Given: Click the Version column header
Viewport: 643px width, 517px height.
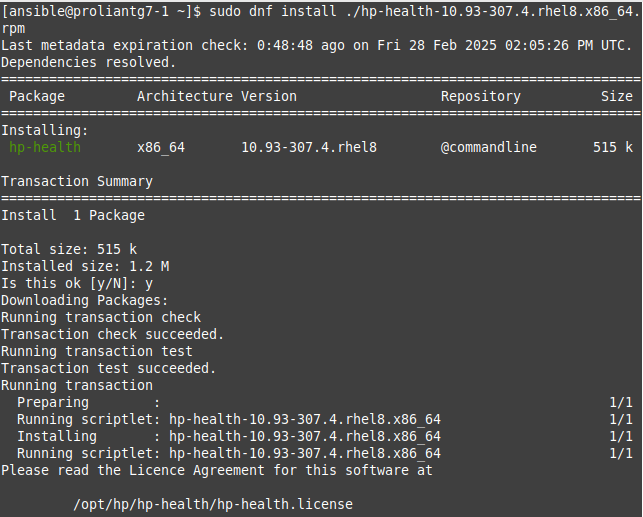Looking at the screenshot, I should pyautogui.click(x=269, y=96).
